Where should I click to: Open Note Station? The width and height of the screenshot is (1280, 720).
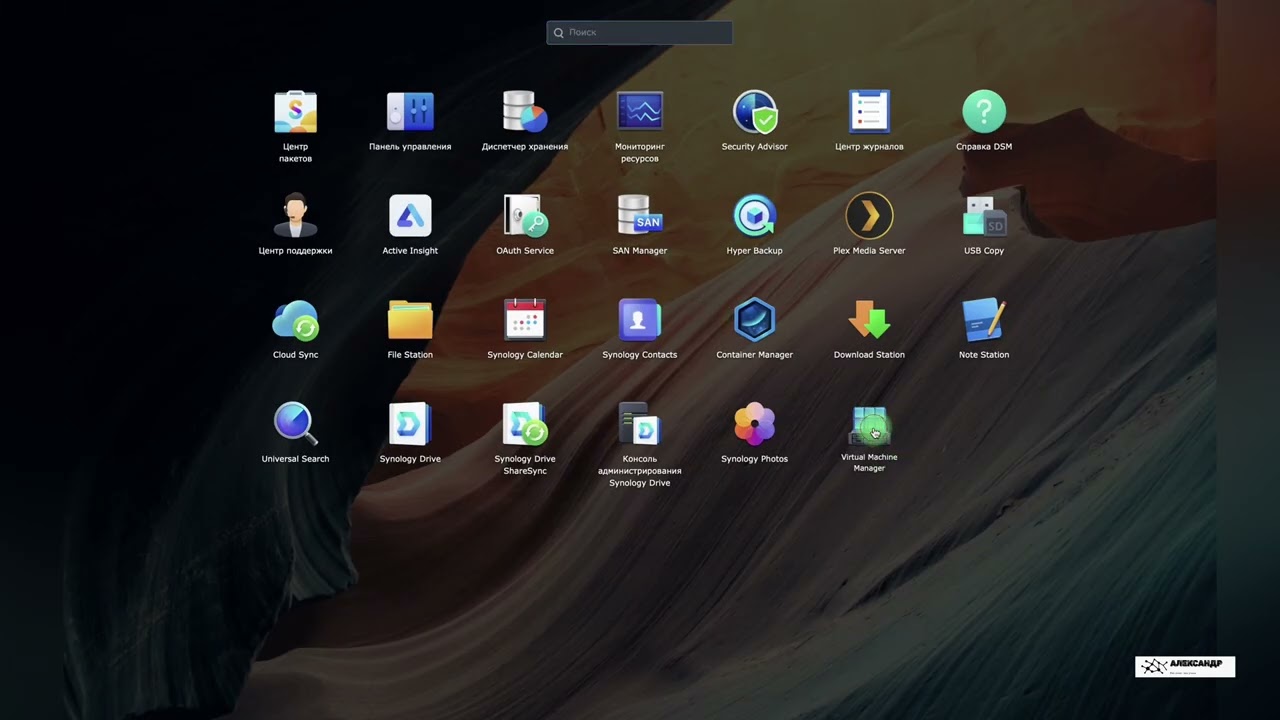pyautogui.click(x=984, y=320)
